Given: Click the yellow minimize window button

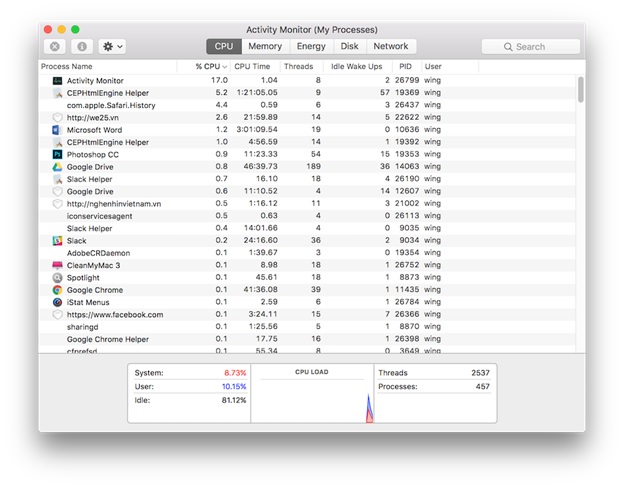Looking at the screenshot, I should [62, 29].
